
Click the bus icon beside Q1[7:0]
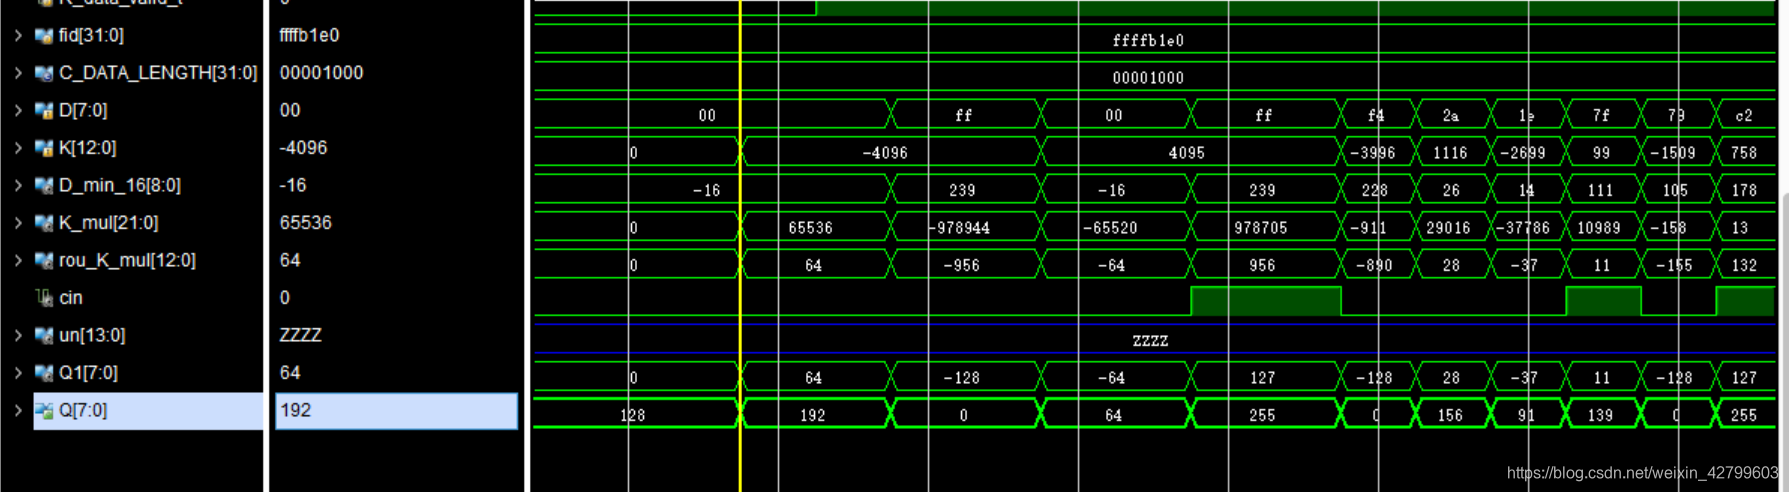[44, 373]
